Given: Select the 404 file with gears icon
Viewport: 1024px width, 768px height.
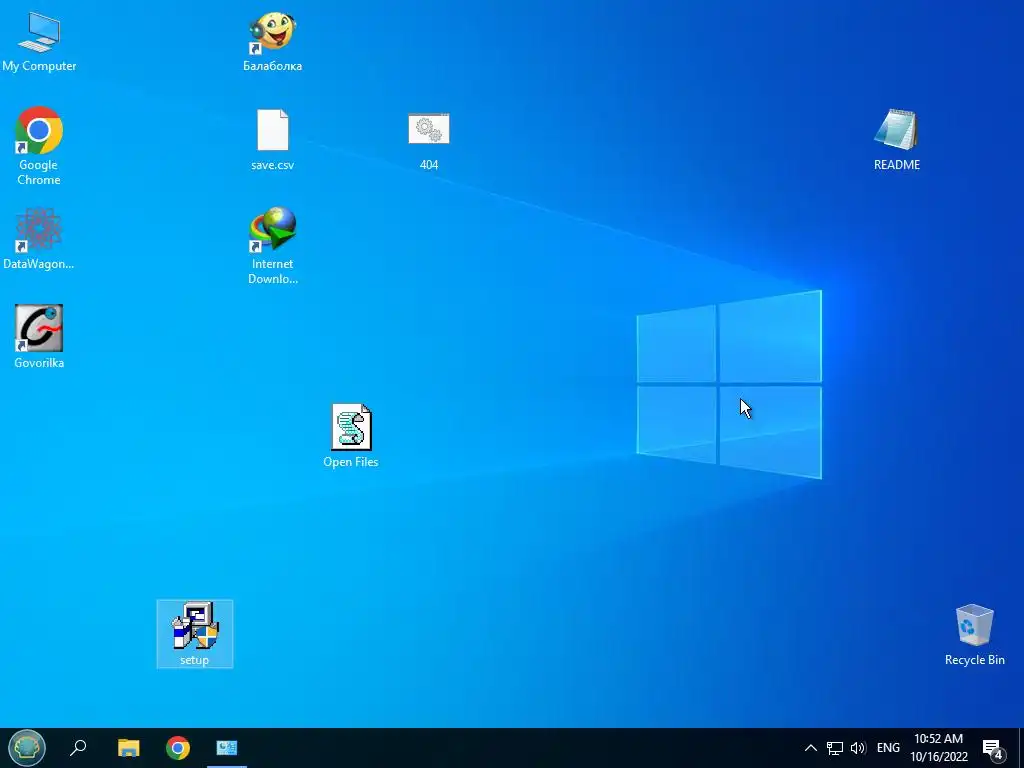Looking at the screenshot, I should click(x=428, y=141).
